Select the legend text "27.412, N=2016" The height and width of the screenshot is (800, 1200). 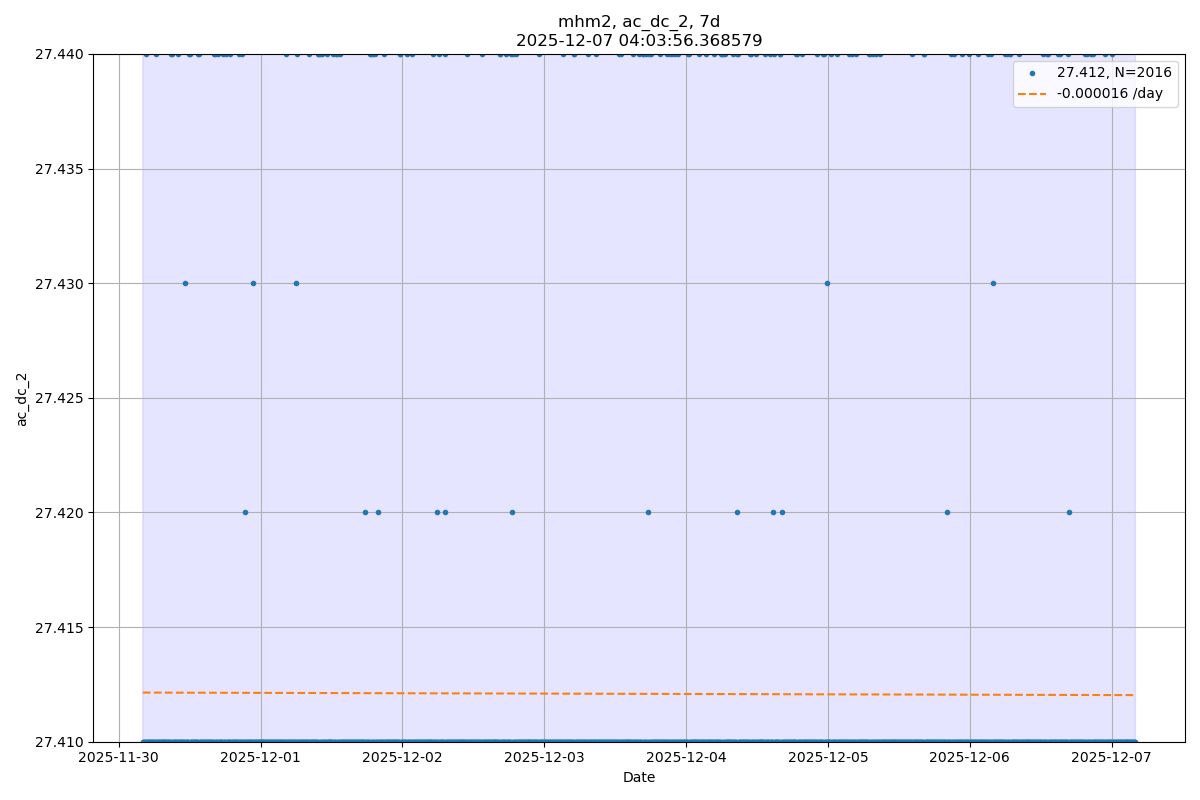1113,73
